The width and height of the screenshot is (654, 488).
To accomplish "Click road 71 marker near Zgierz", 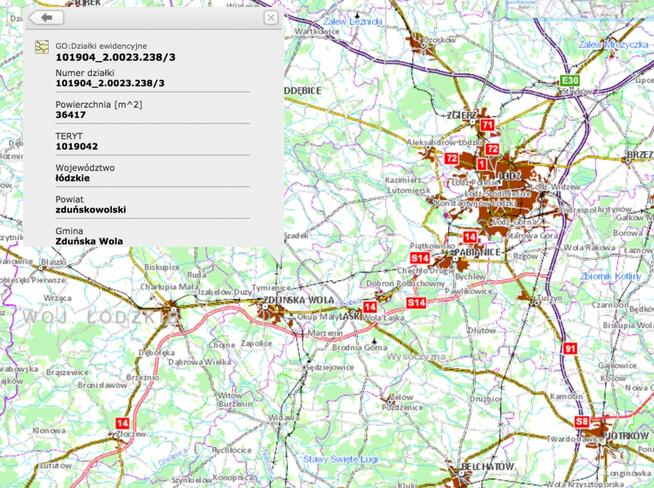I will (487, 125).
